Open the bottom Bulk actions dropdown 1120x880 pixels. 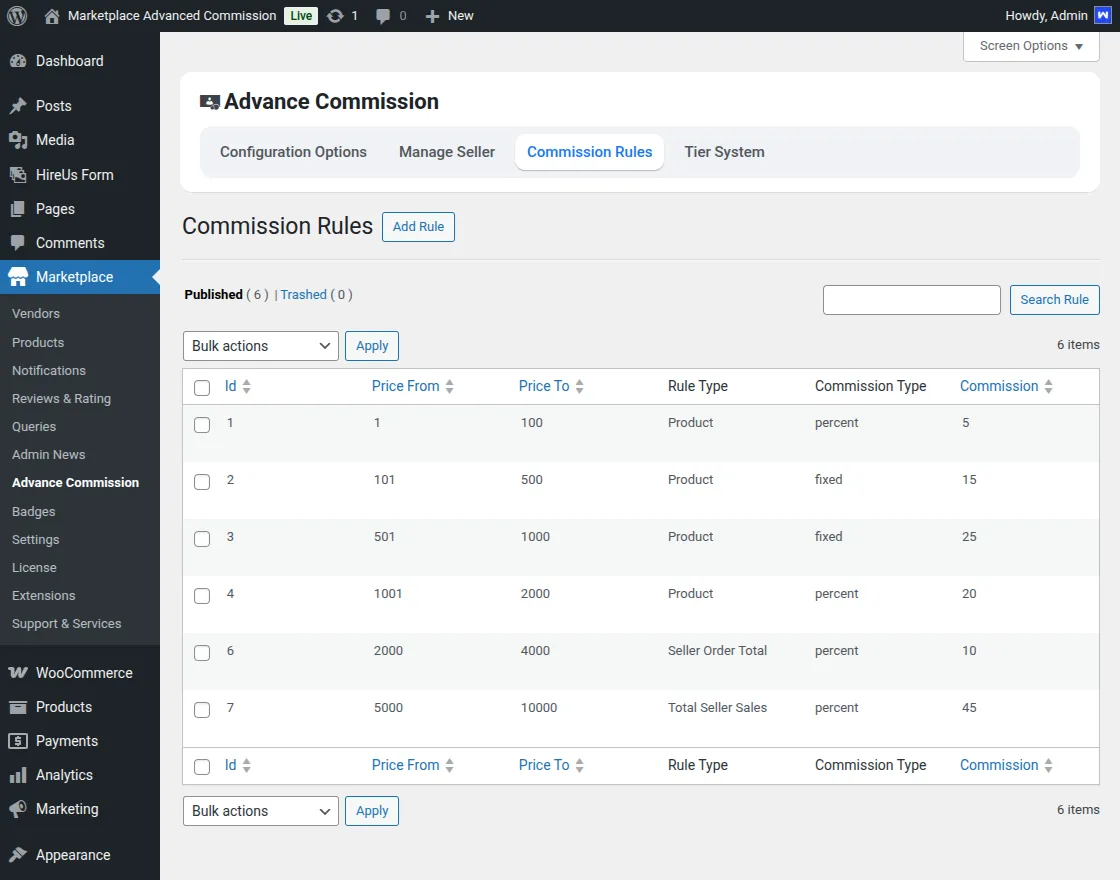point(261,811)
